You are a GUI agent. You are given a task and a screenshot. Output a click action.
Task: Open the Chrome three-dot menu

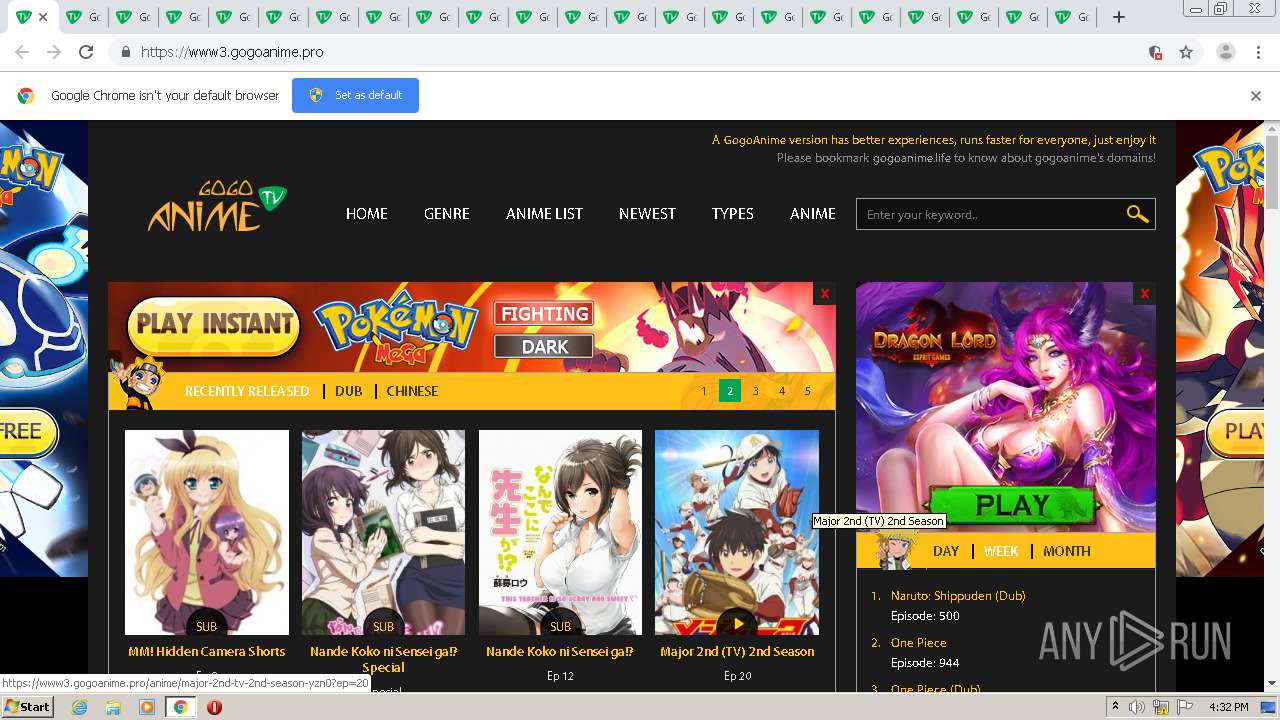[1256, 52]
